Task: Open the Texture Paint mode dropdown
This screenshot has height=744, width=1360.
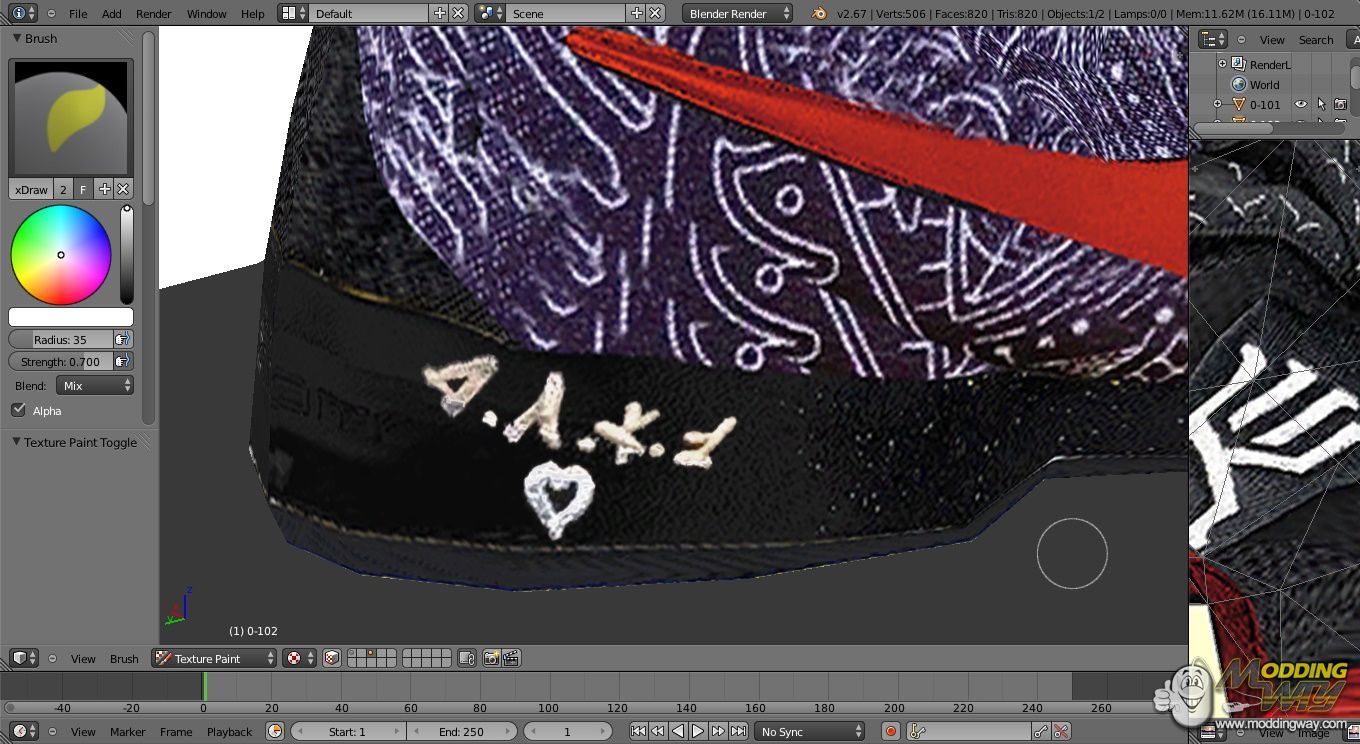Action: click(x=214, y=658)
